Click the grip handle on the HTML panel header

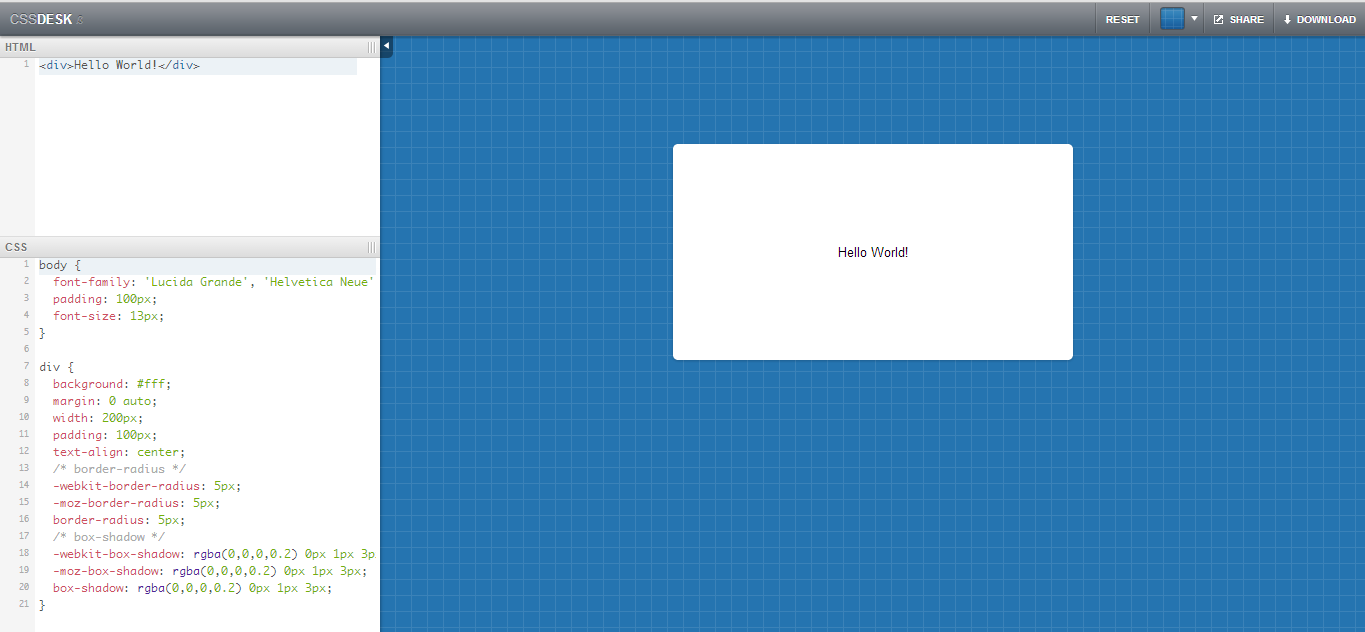(x=371, y=47)
